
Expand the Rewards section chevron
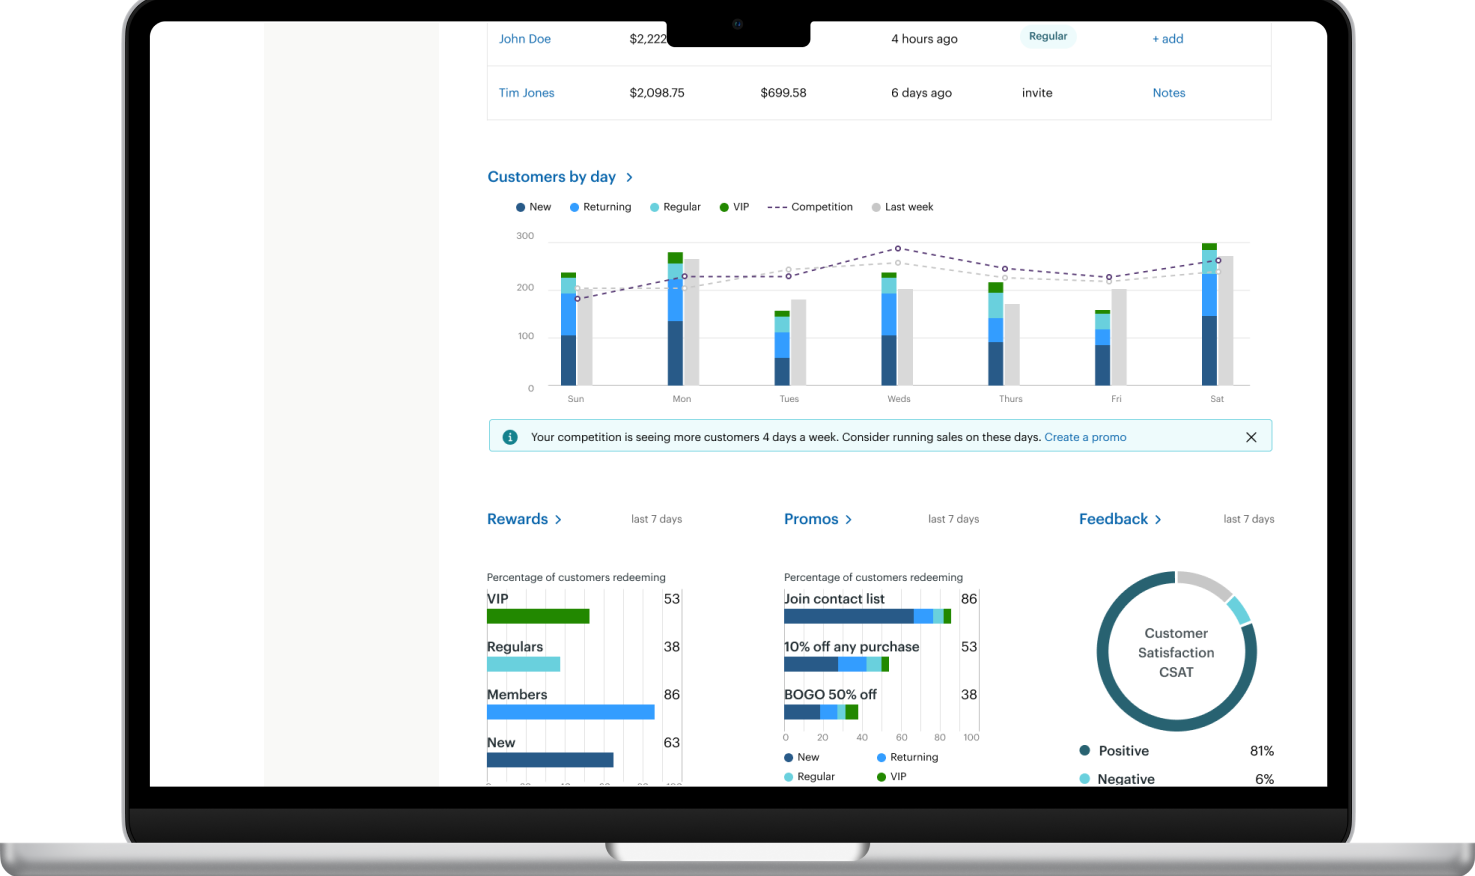[x=558, y=519]
